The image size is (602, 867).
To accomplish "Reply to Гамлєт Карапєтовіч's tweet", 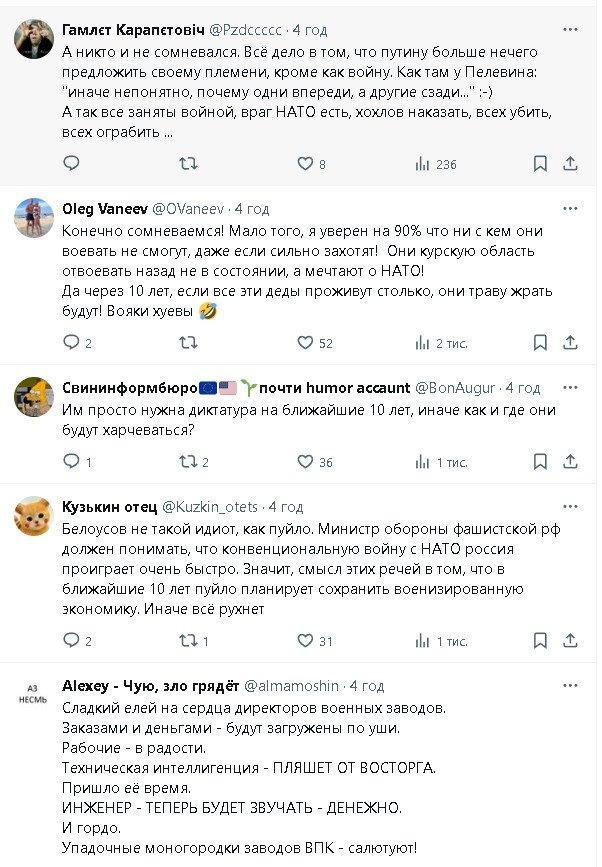I will pos(71,163).
